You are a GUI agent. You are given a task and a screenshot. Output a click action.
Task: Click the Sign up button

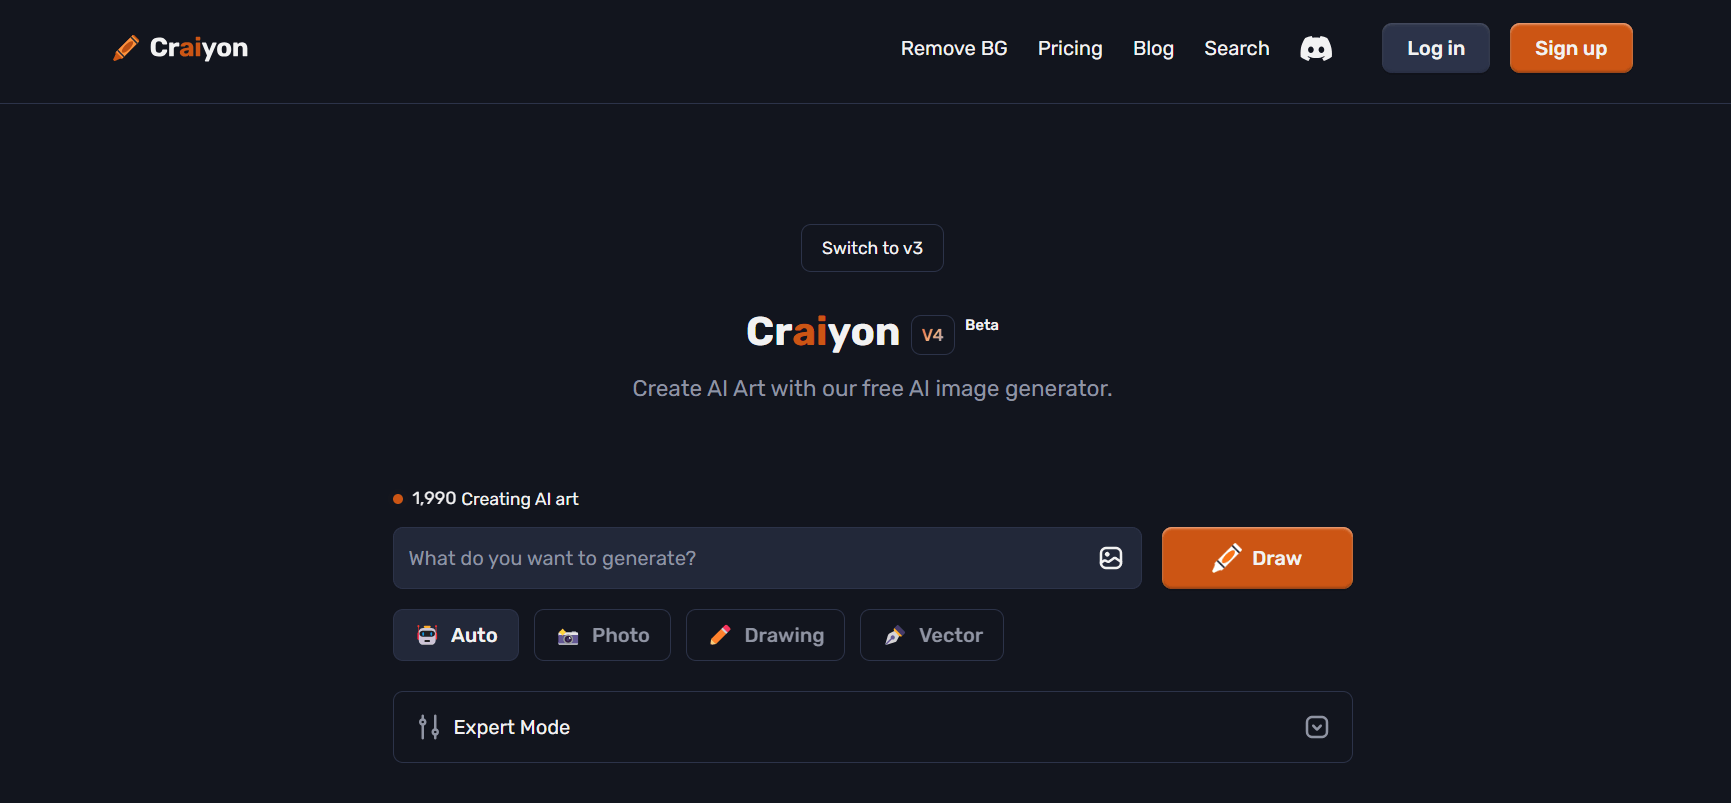1571,48
